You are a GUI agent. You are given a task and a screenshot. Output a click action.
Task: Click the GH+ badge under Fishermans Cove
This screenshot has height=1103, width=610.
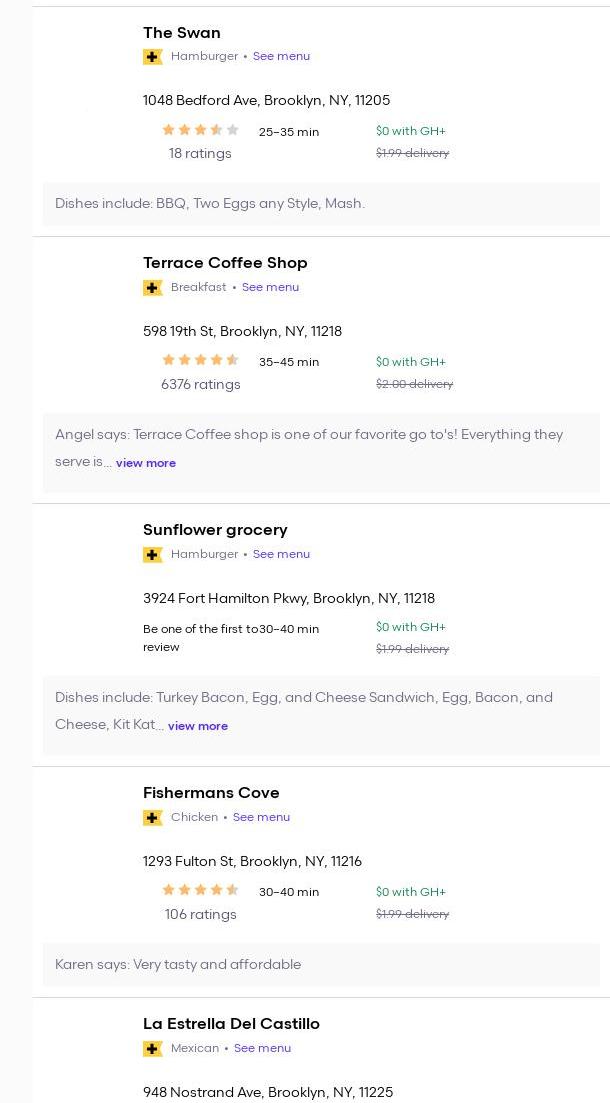tap(153, 818)
